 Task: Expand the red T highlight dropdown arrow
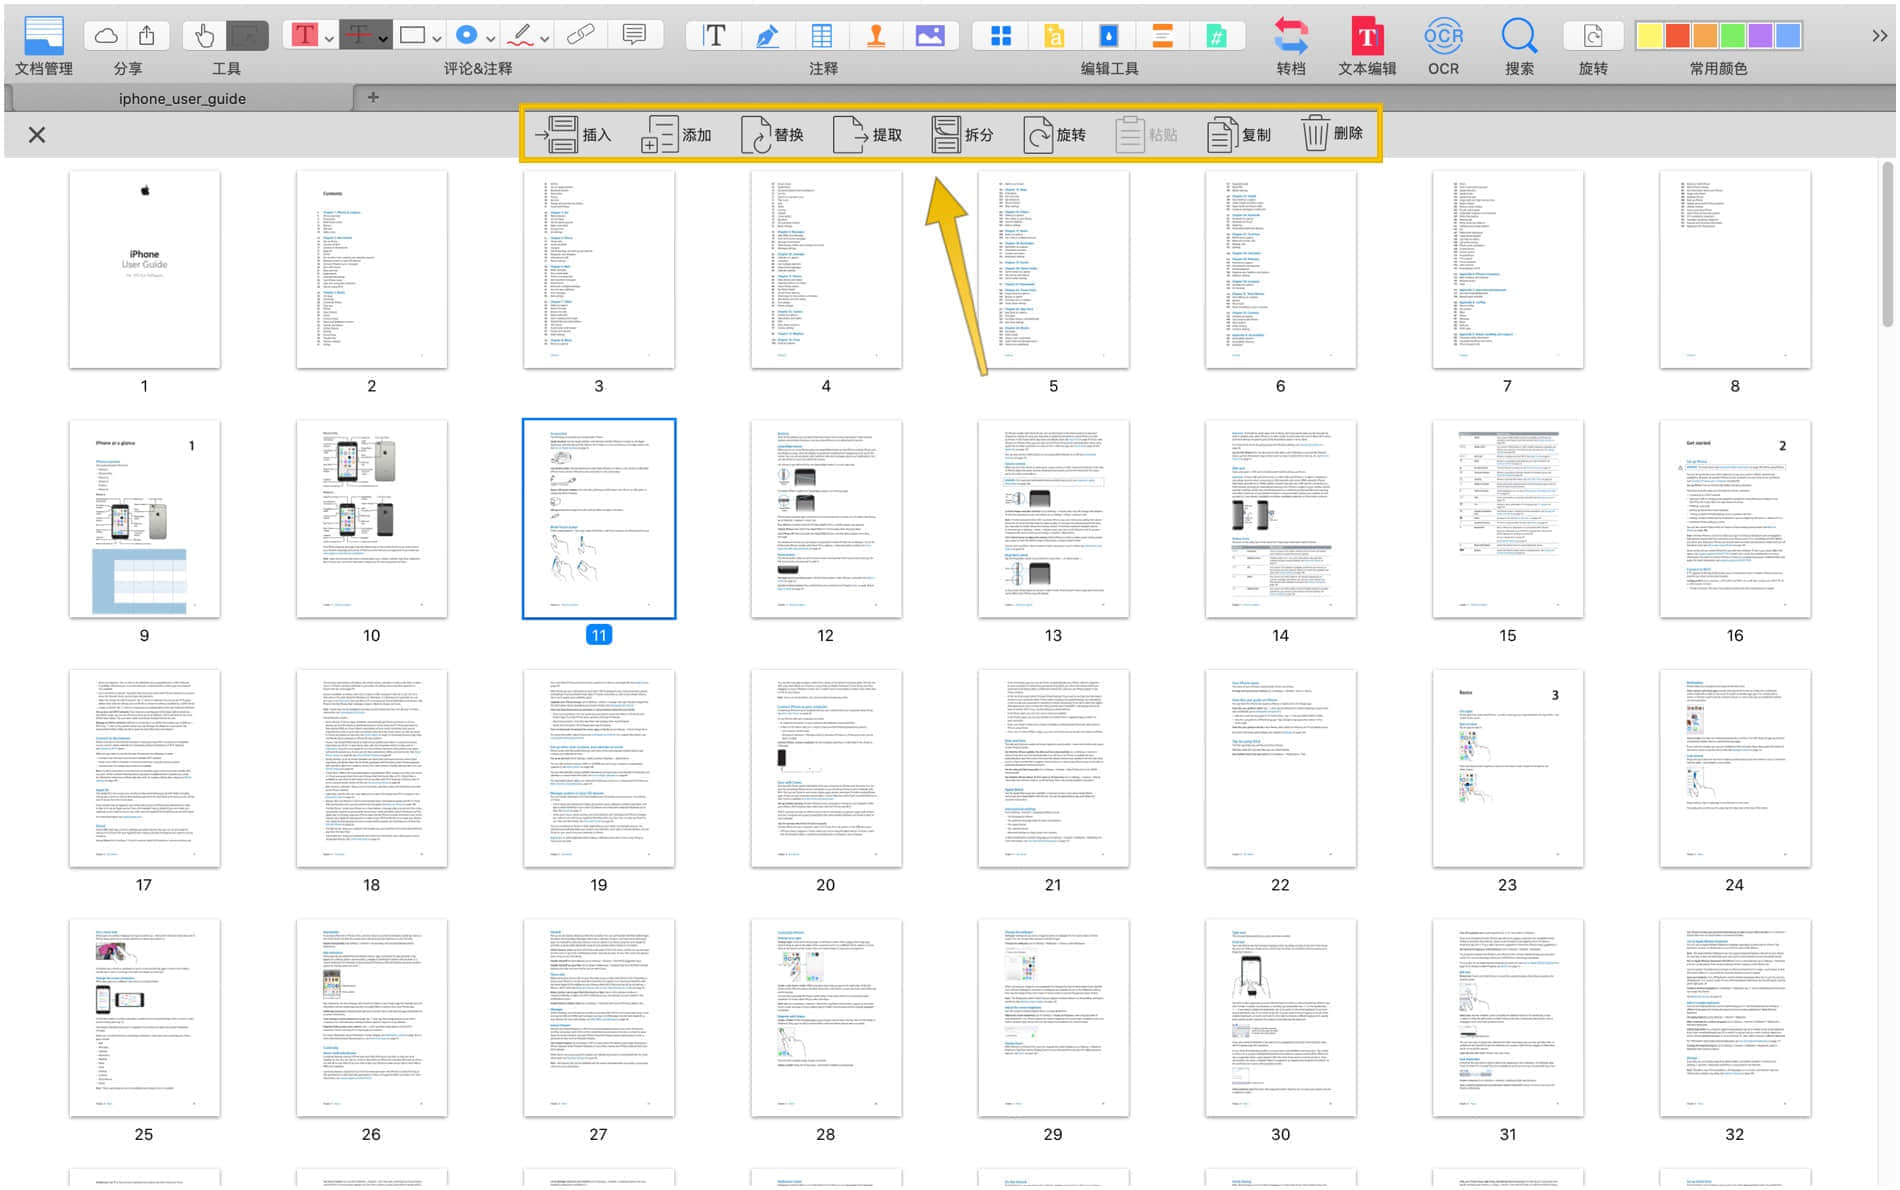pyautogui.click(x=329, y=39)
